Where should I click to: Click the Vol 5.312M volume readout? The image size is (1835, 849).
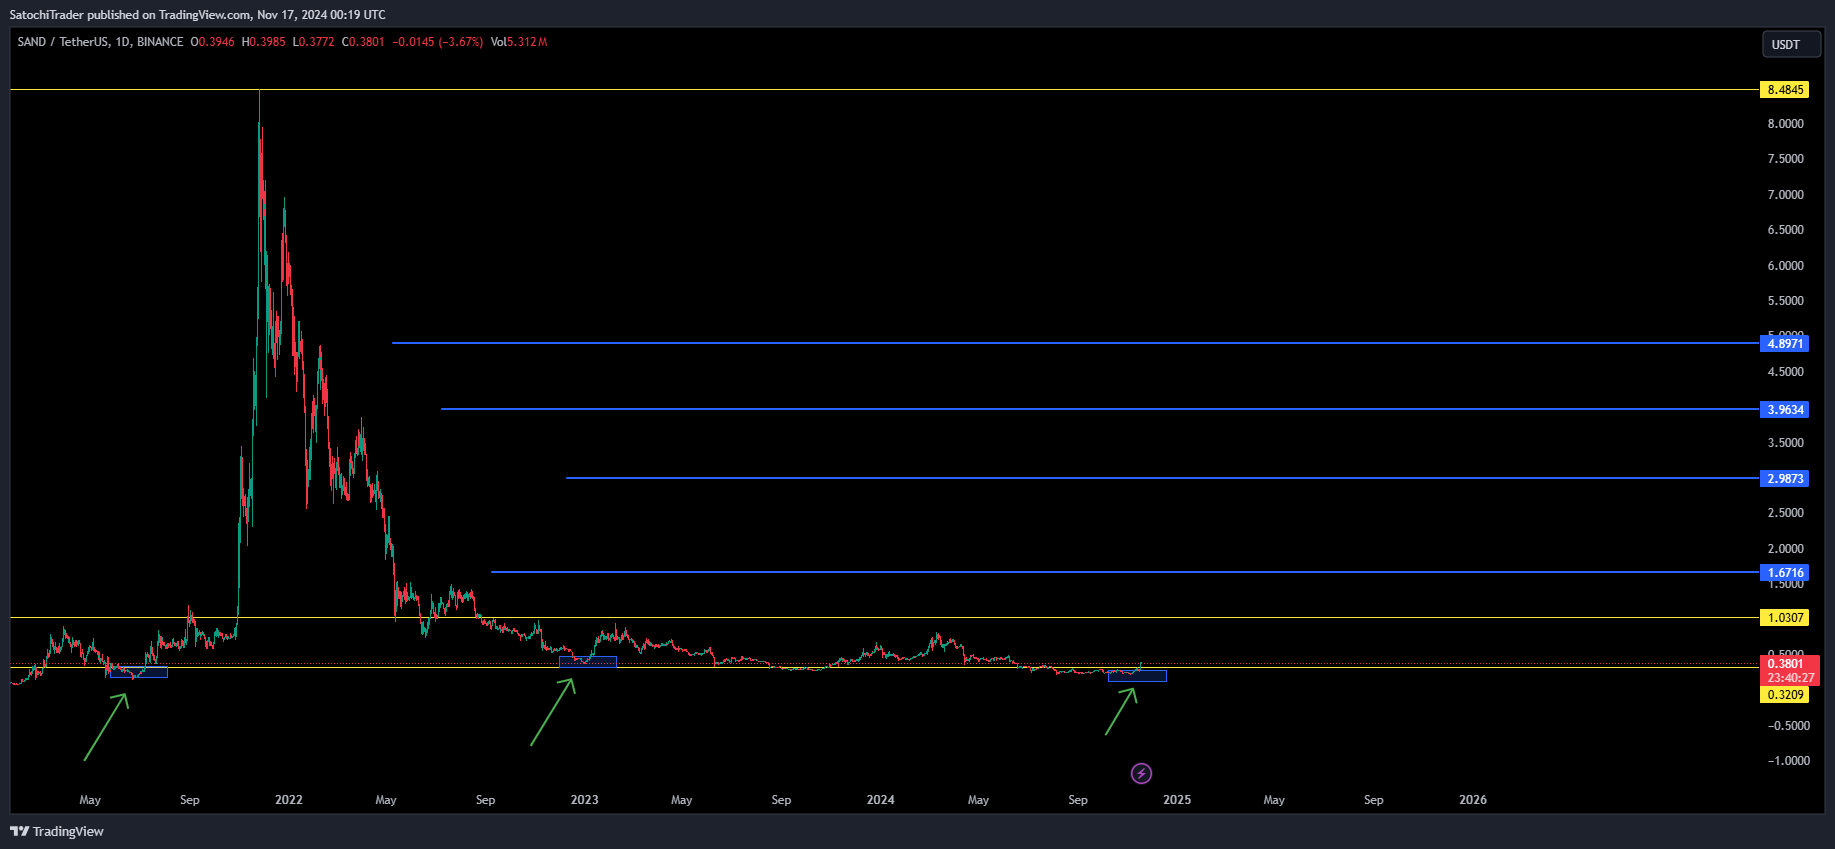tap(519, 42)
